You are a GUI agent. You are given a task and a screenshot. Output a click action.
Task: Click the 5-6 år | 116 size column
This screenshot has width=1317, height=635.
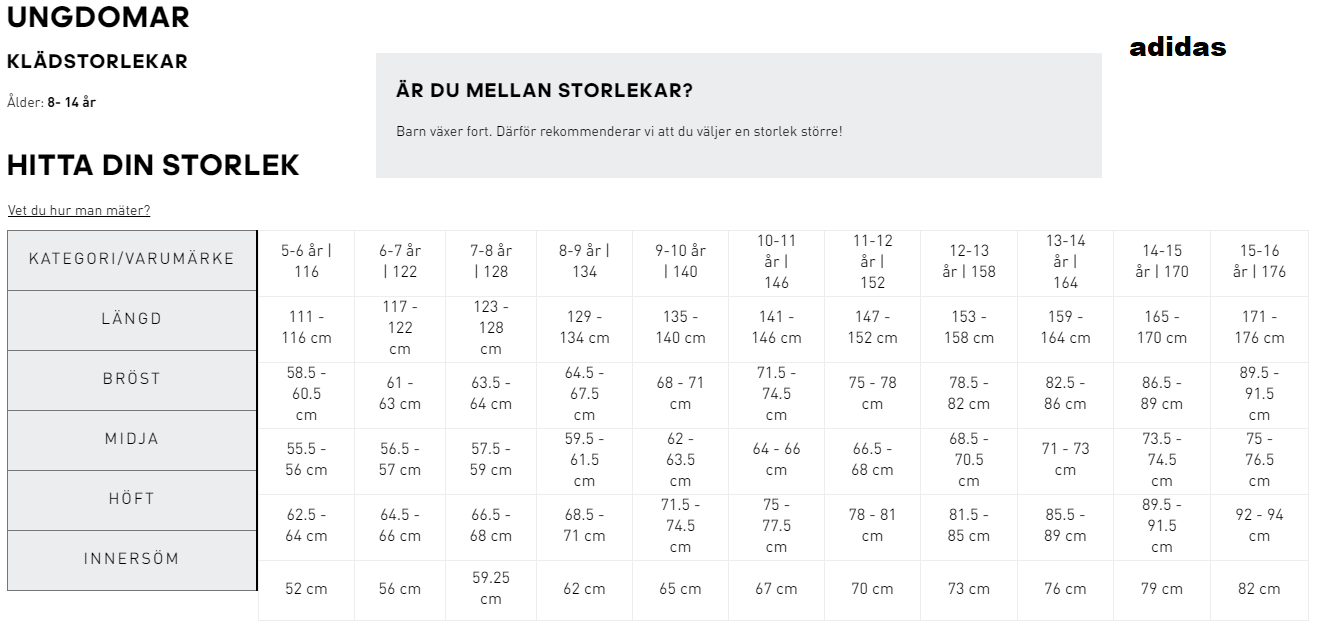[306, 262]
